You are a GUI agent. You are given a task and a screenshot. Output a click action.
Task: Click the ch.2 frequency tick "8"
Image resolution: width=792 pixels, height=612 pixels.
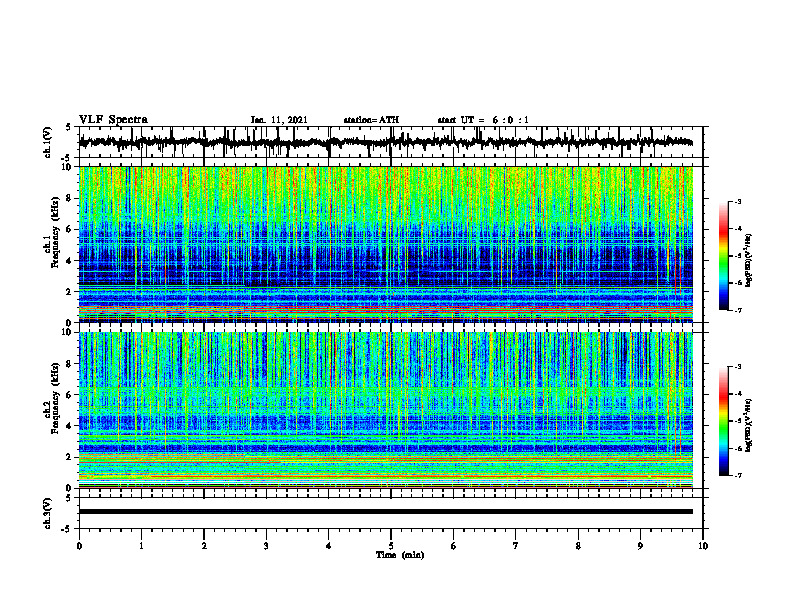click(70, 364)
